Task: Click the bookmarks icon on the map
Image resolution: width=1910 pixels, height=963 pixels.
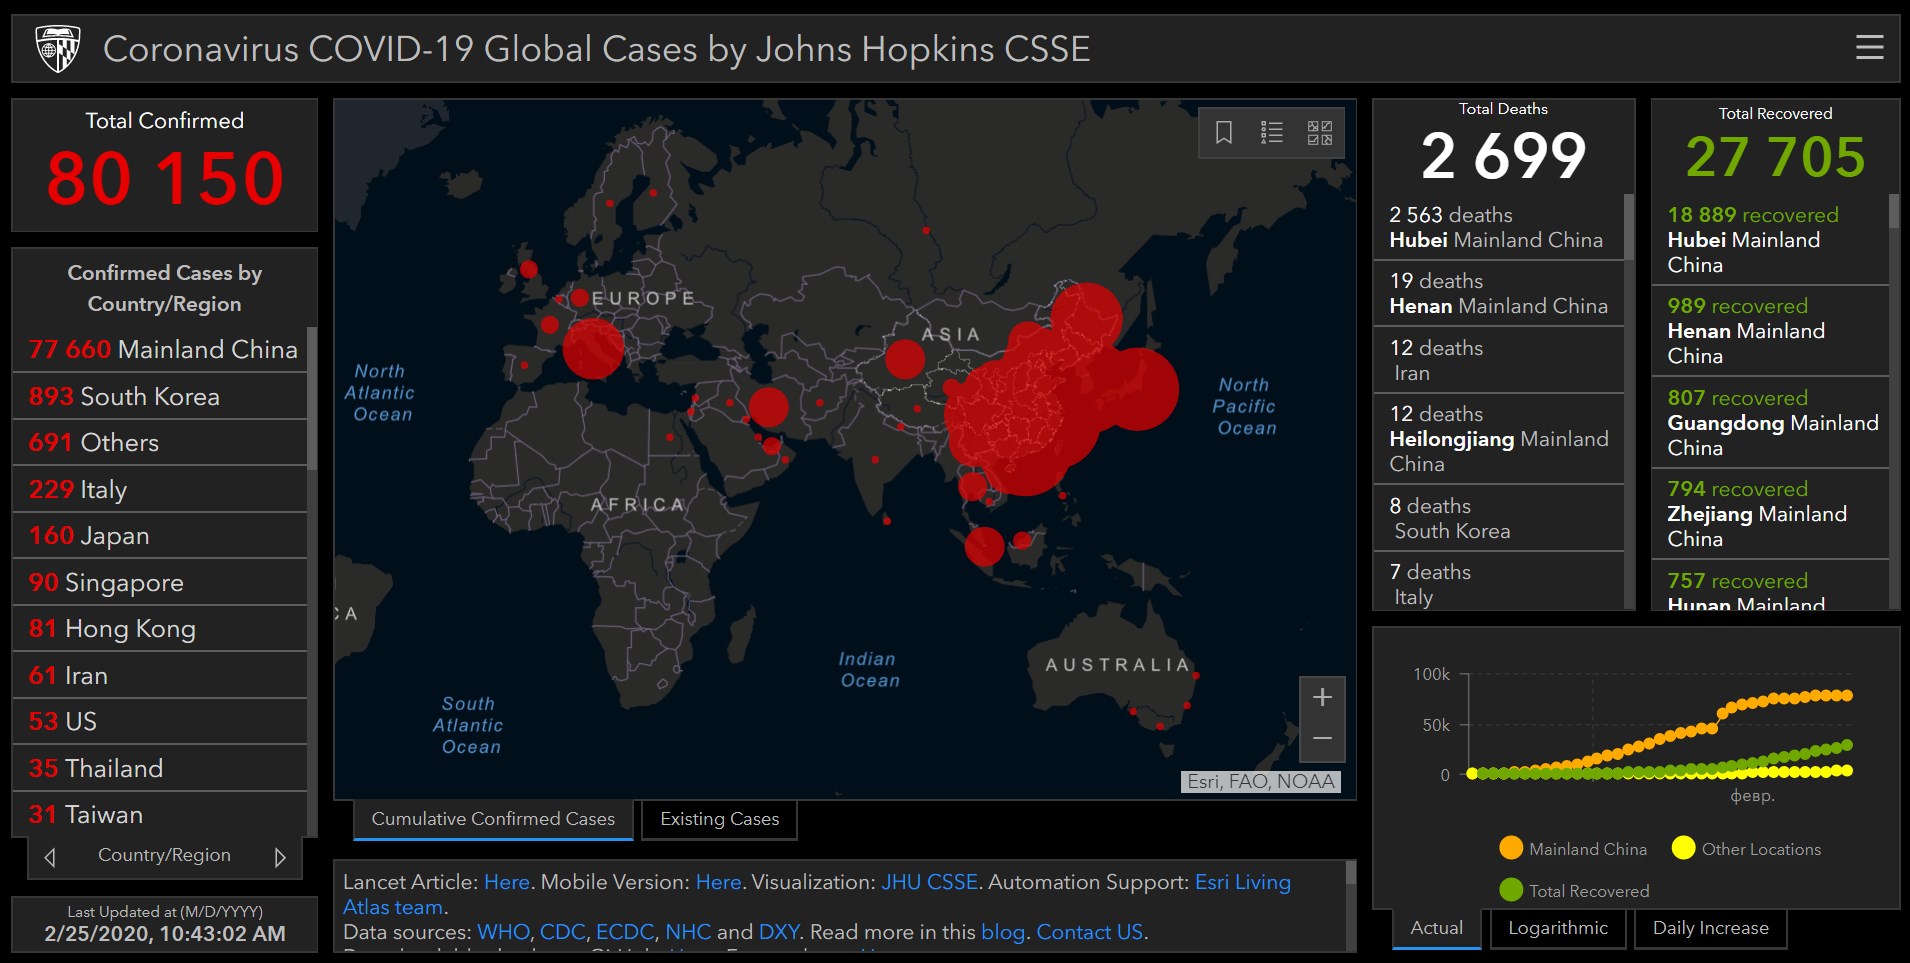Action: coord(1223,133)
